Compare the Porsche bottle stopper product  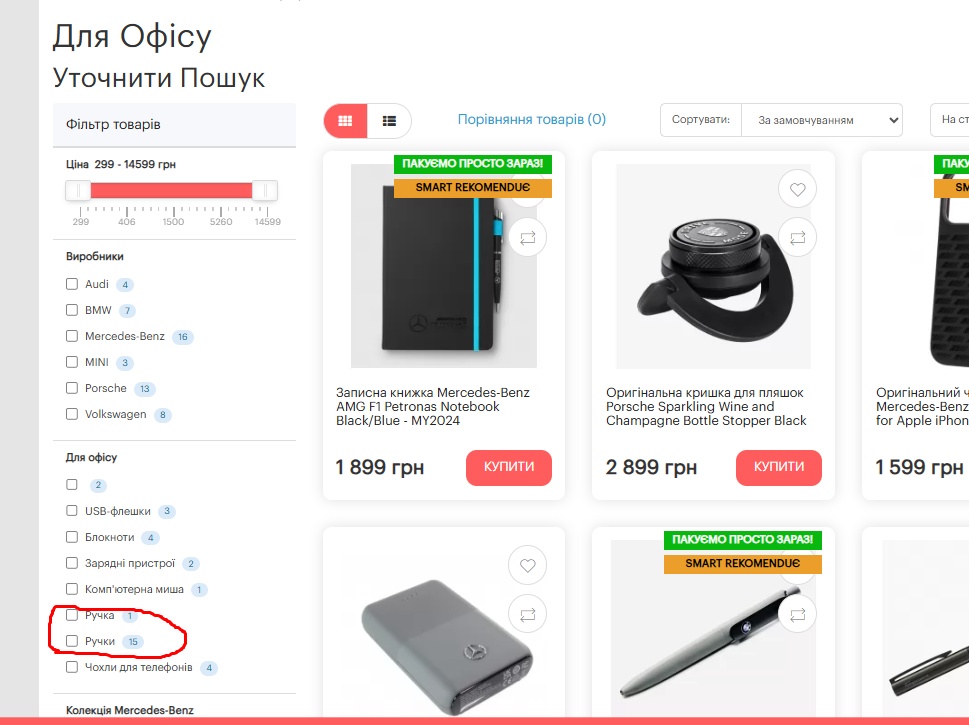(x=797, y=237)
